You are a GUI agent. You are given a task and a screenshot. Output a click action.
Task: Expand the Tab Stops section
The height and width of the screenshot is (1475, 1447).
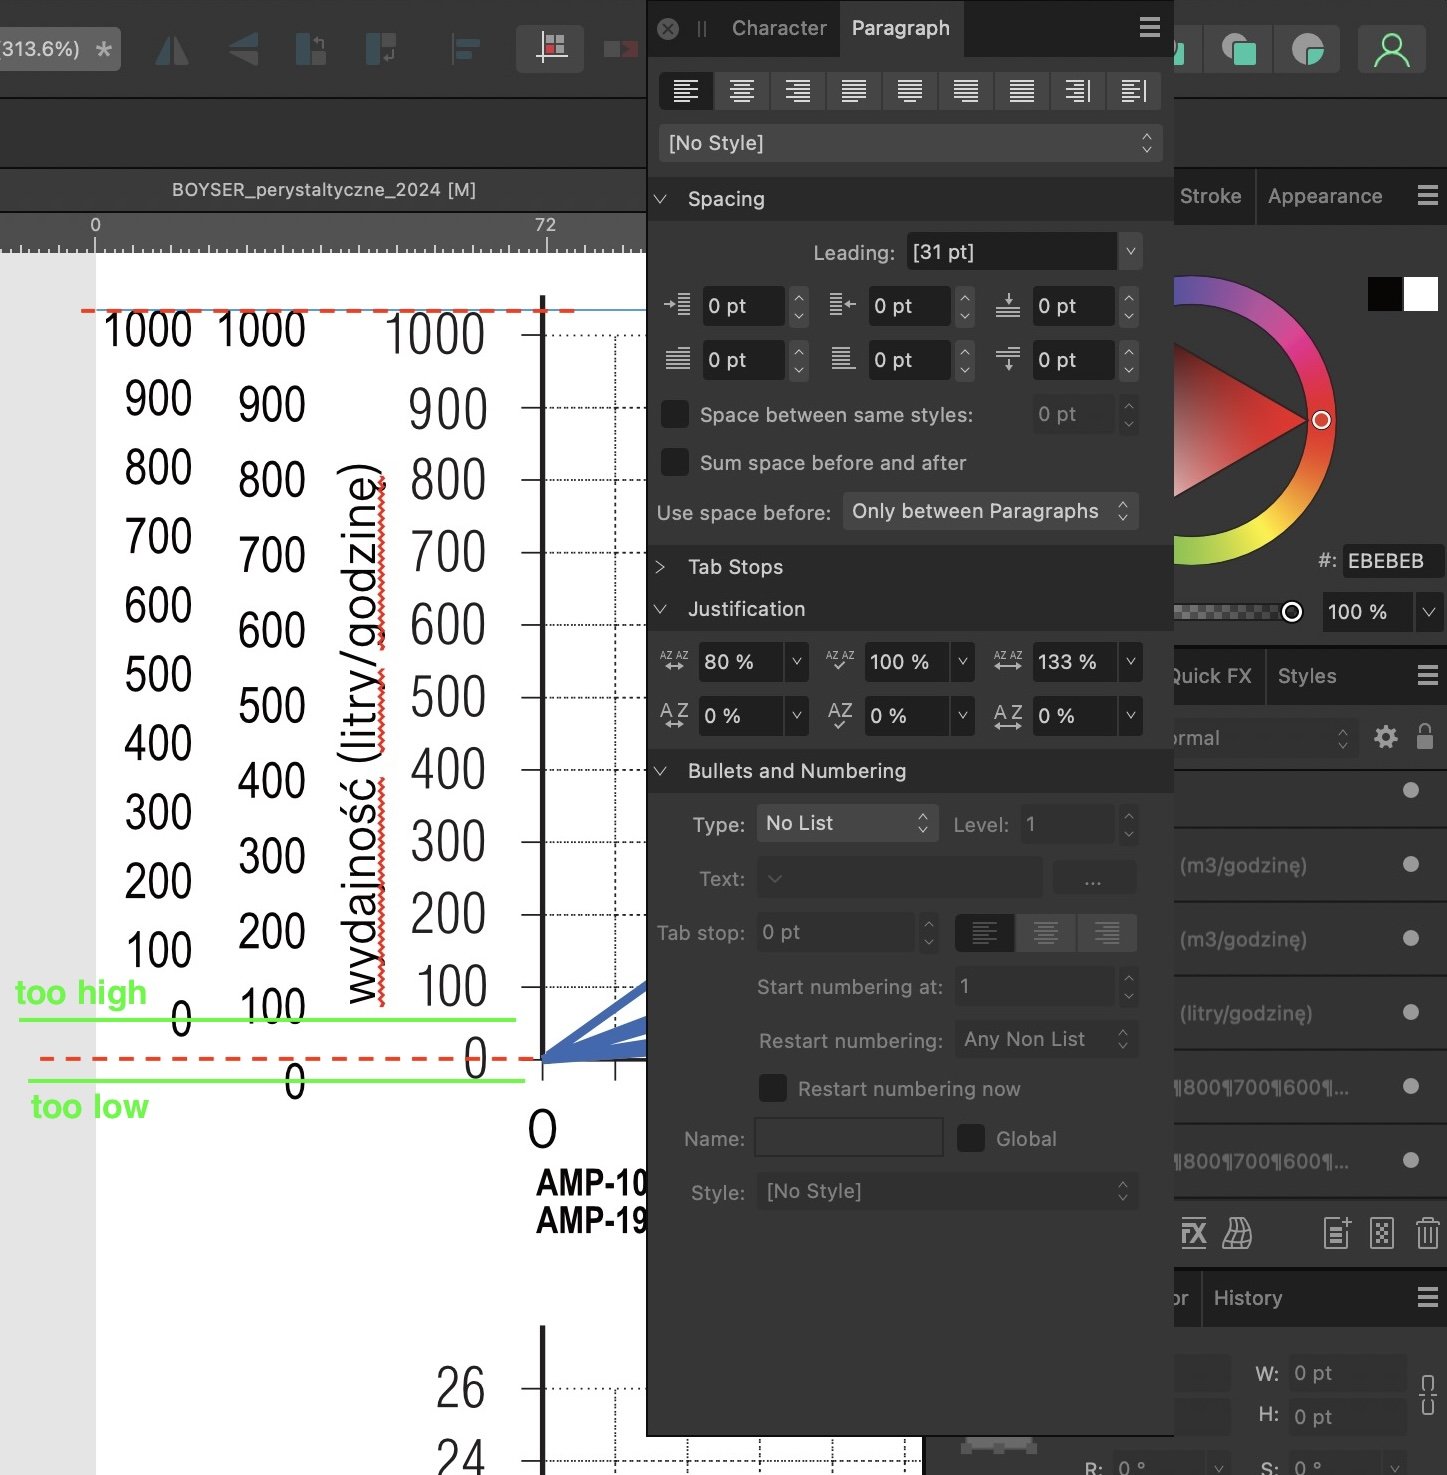(735, 567)
